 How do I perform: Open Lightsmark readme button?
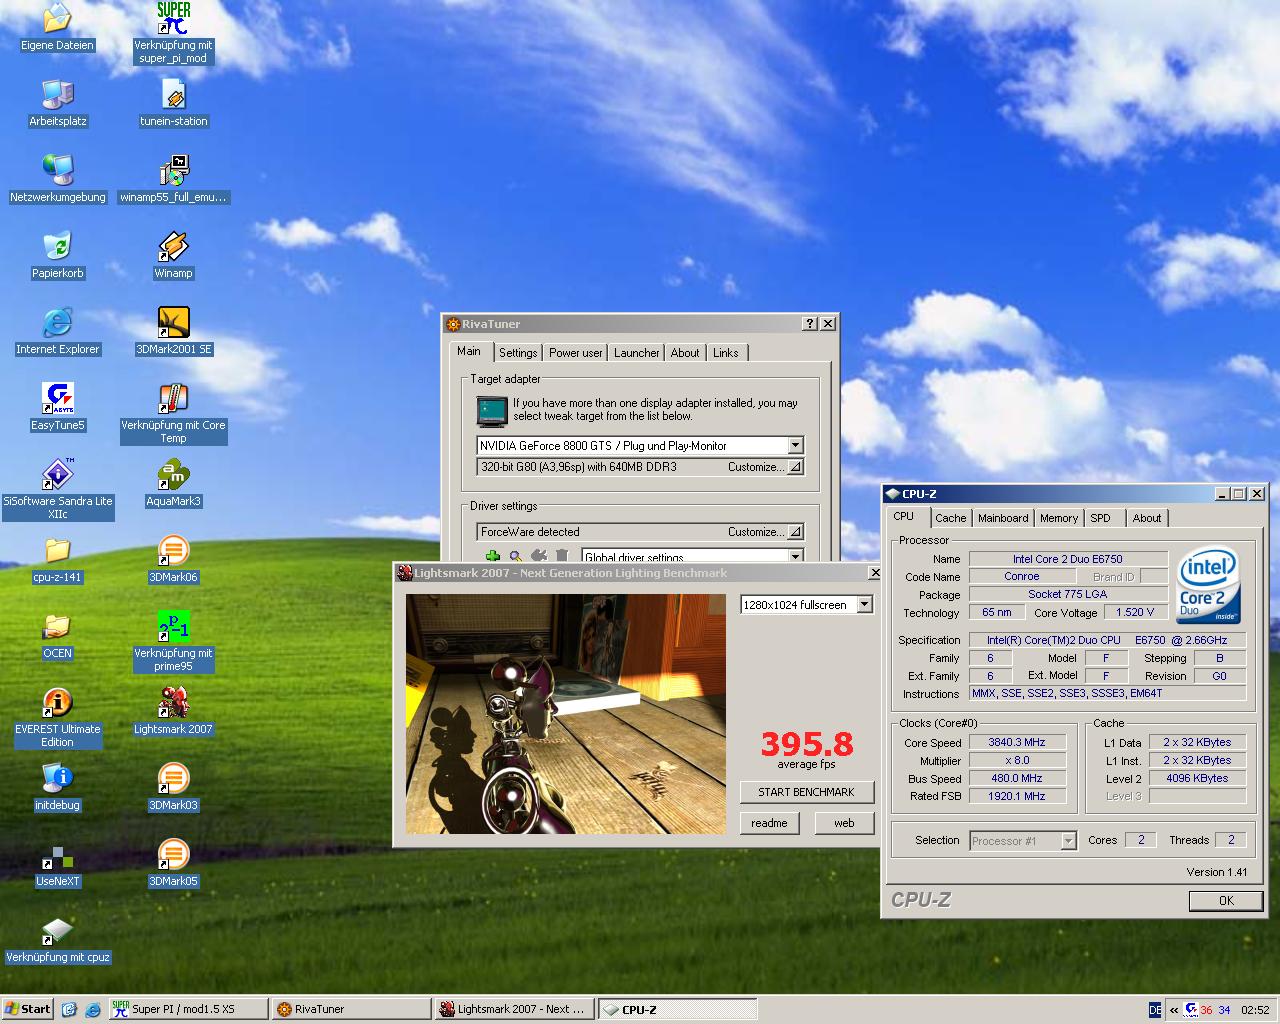click(x=769, y=823)
